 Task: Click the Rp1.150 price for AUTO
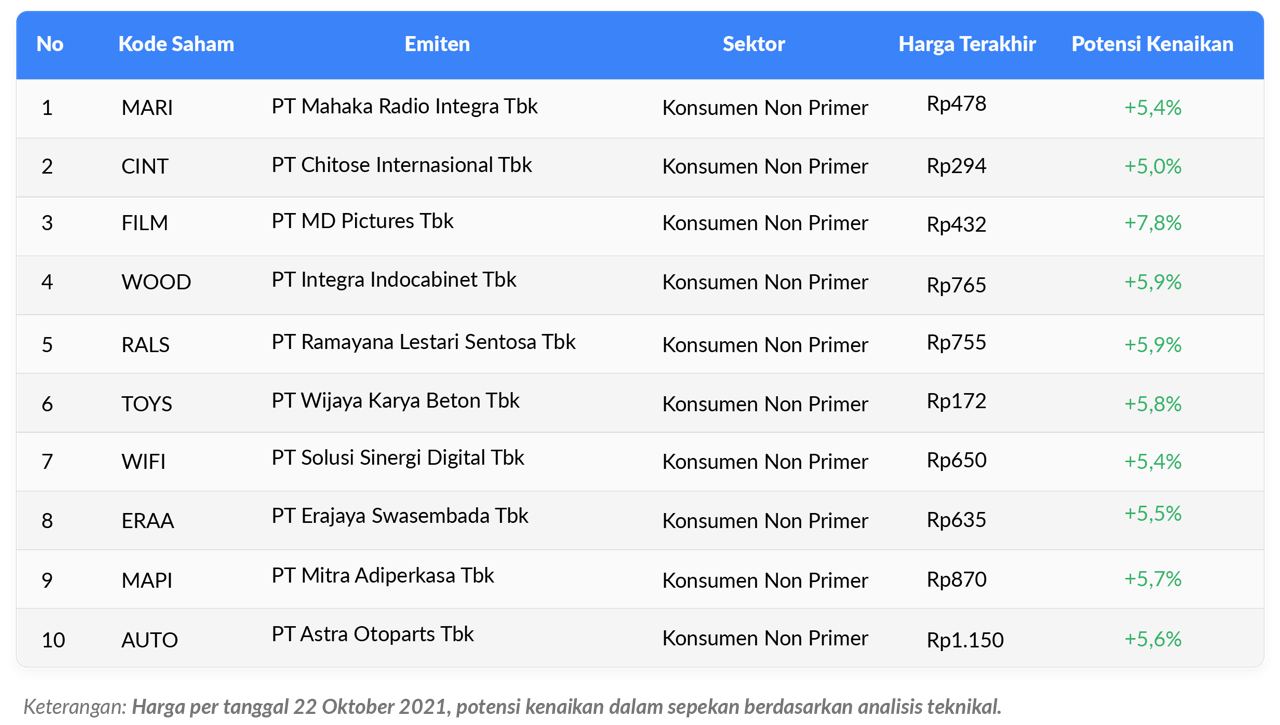click(x=965, y=640)
